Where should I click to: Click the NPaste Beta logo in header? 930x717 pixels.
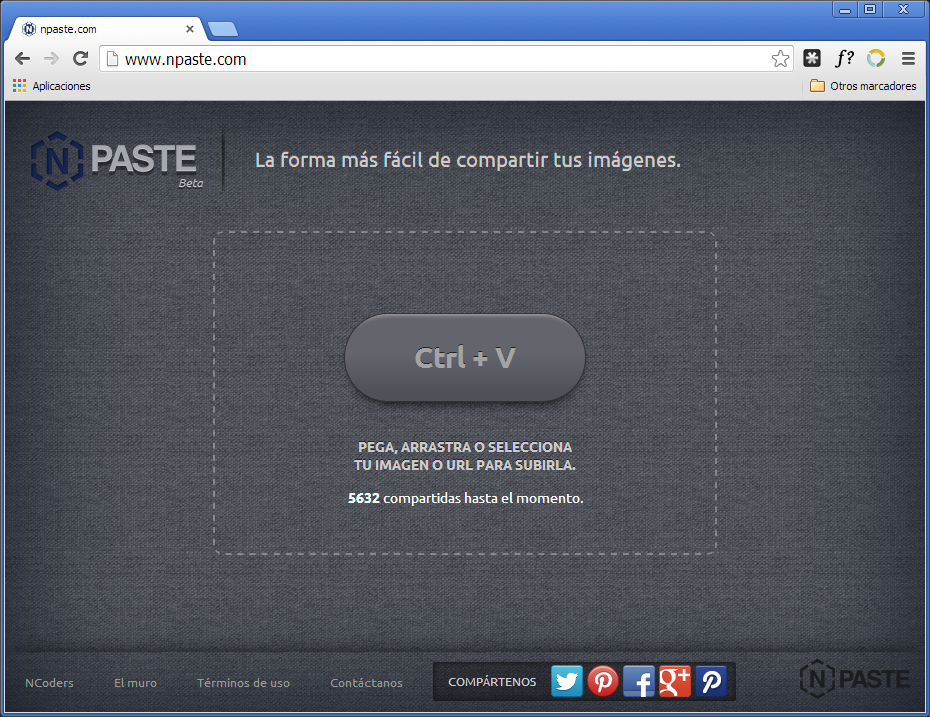117,161
